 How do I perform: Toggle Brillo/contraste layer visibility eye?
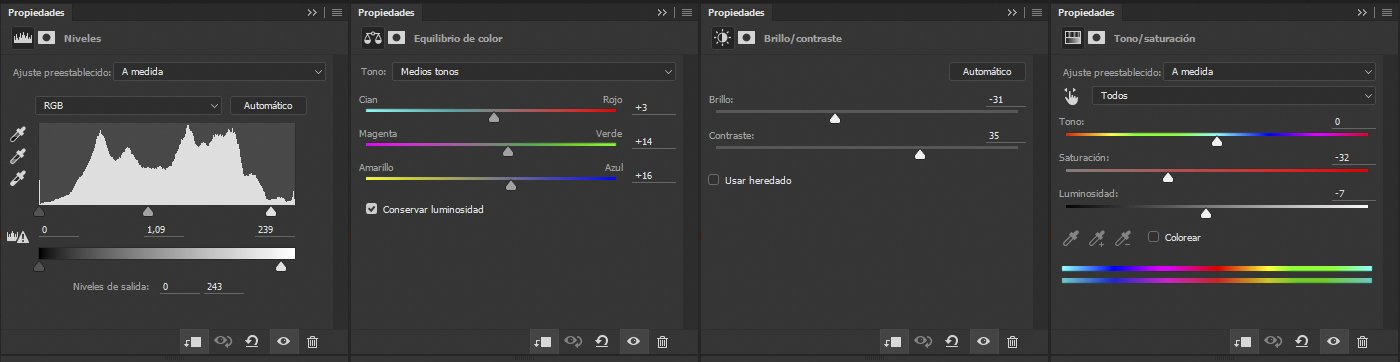(983, 342)
